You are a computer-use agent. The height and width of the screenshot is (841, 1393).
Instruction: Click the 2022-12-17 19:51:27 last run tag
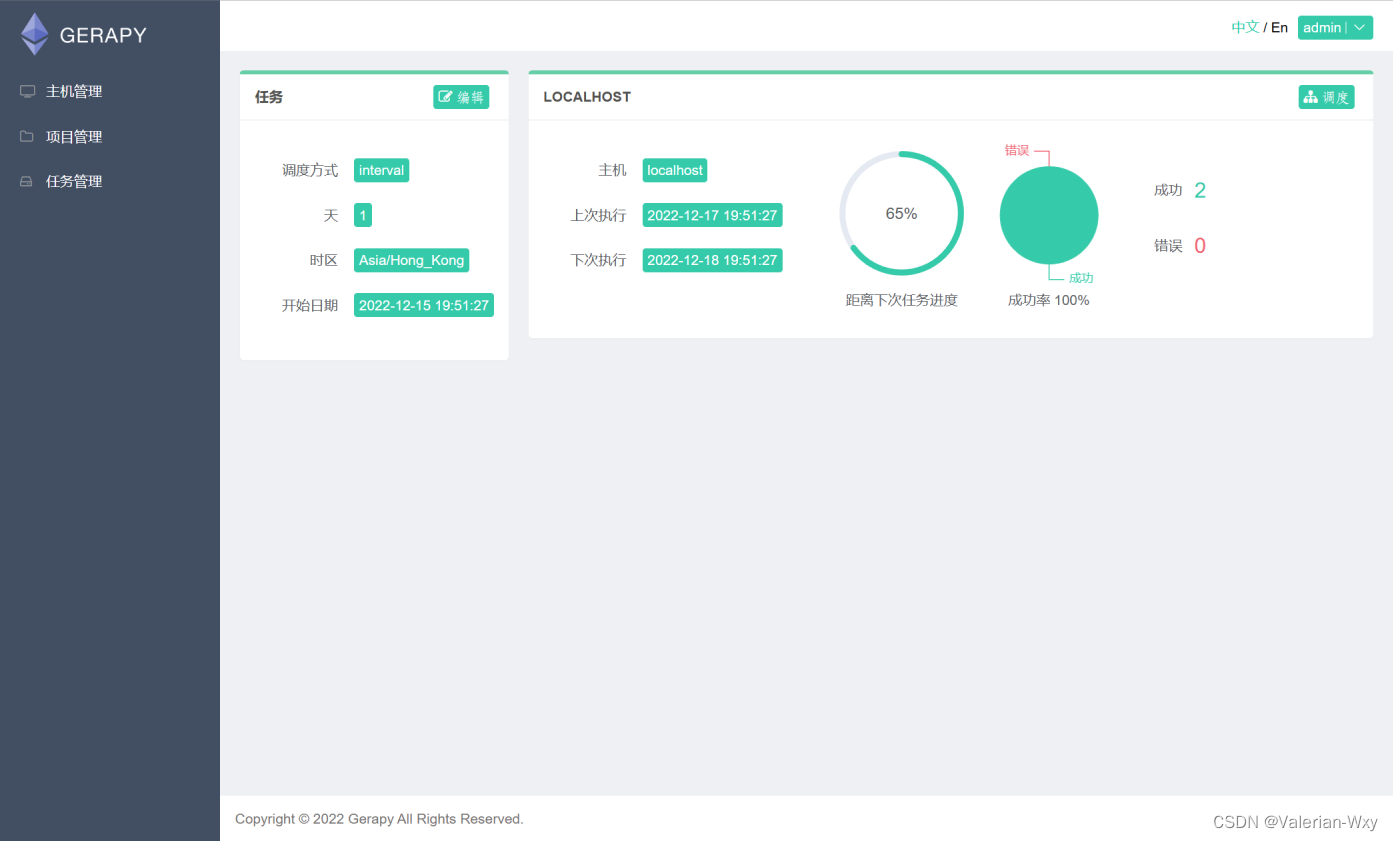click(712, 215)
